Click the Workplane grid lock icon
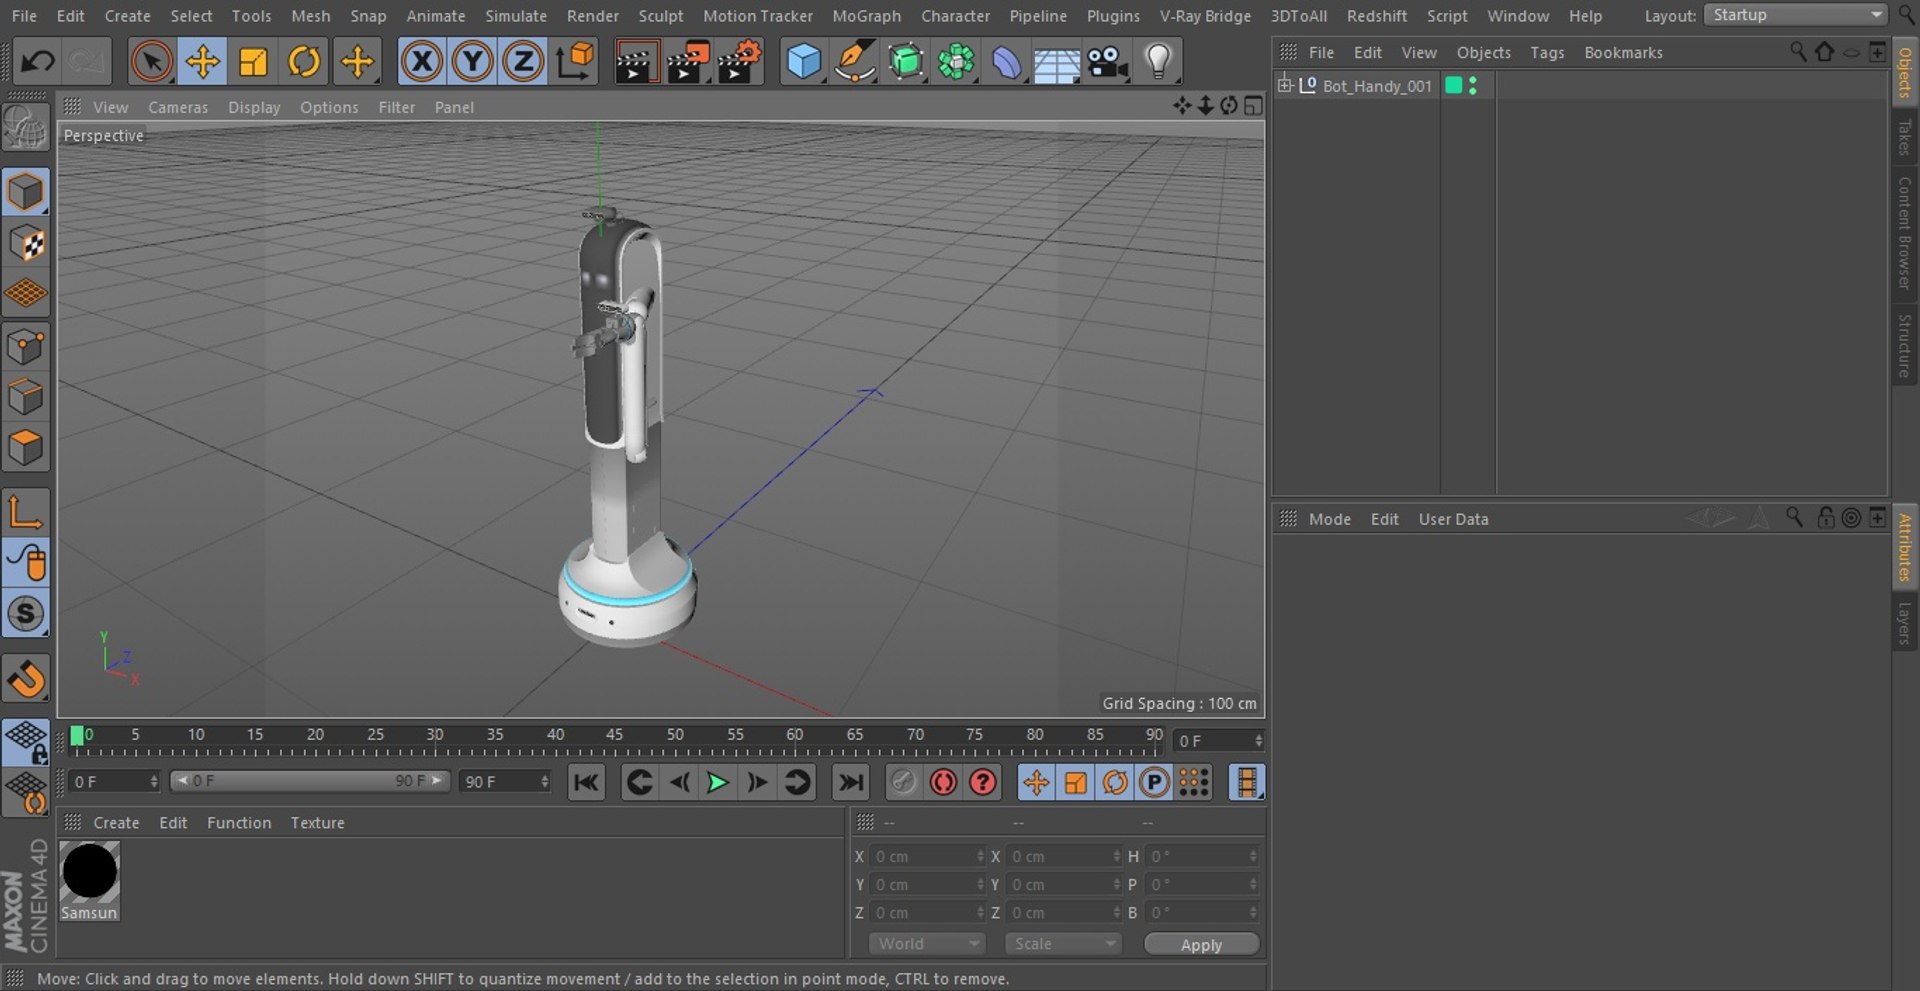Viewport: 1920px width, 991px height. tap(26, 742)
